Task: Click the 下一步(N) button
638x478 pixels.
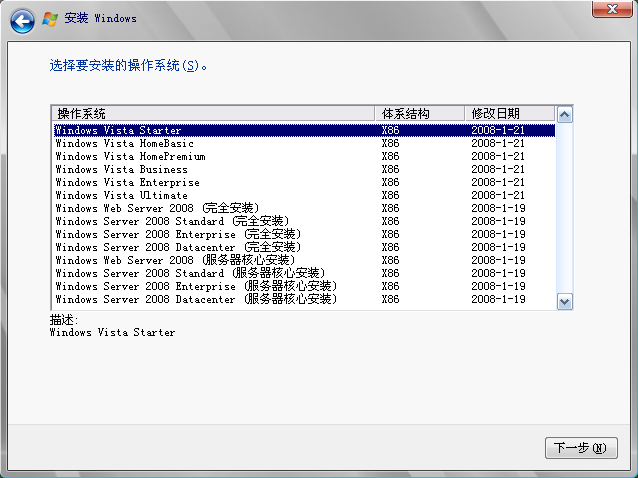Action: [581, 448]
